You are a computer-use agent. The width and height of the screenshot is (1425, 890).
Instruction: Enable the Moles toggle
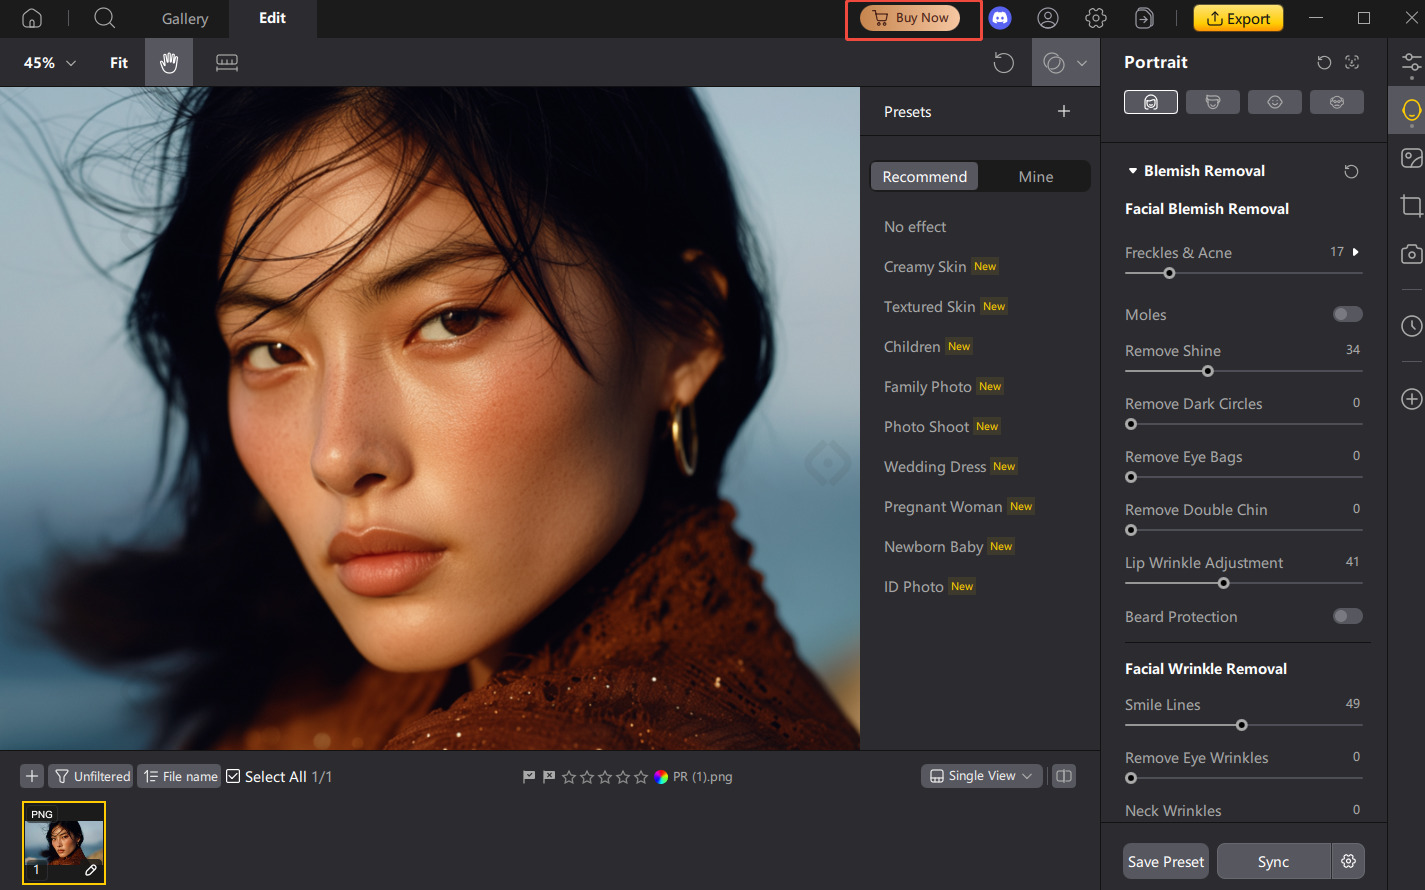click(1347, 315)
